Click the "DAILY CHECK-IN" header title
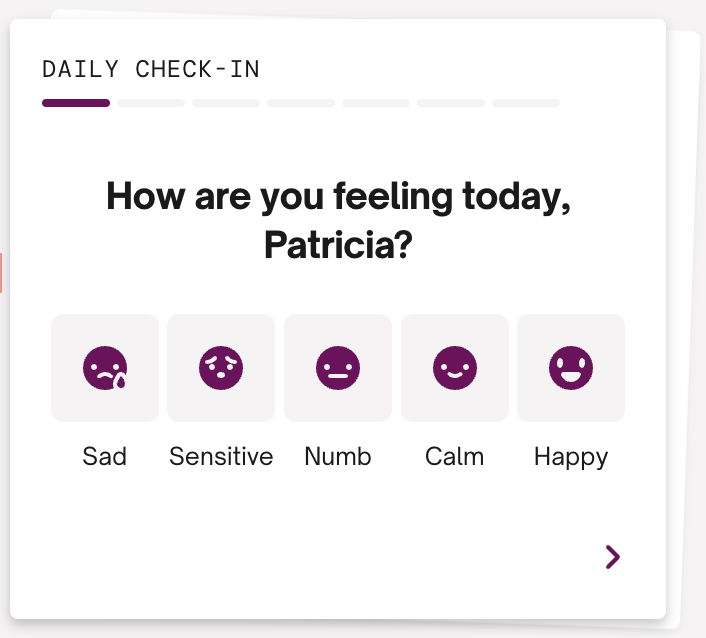This screenshot has height=638, width=706. pos(151,69)
